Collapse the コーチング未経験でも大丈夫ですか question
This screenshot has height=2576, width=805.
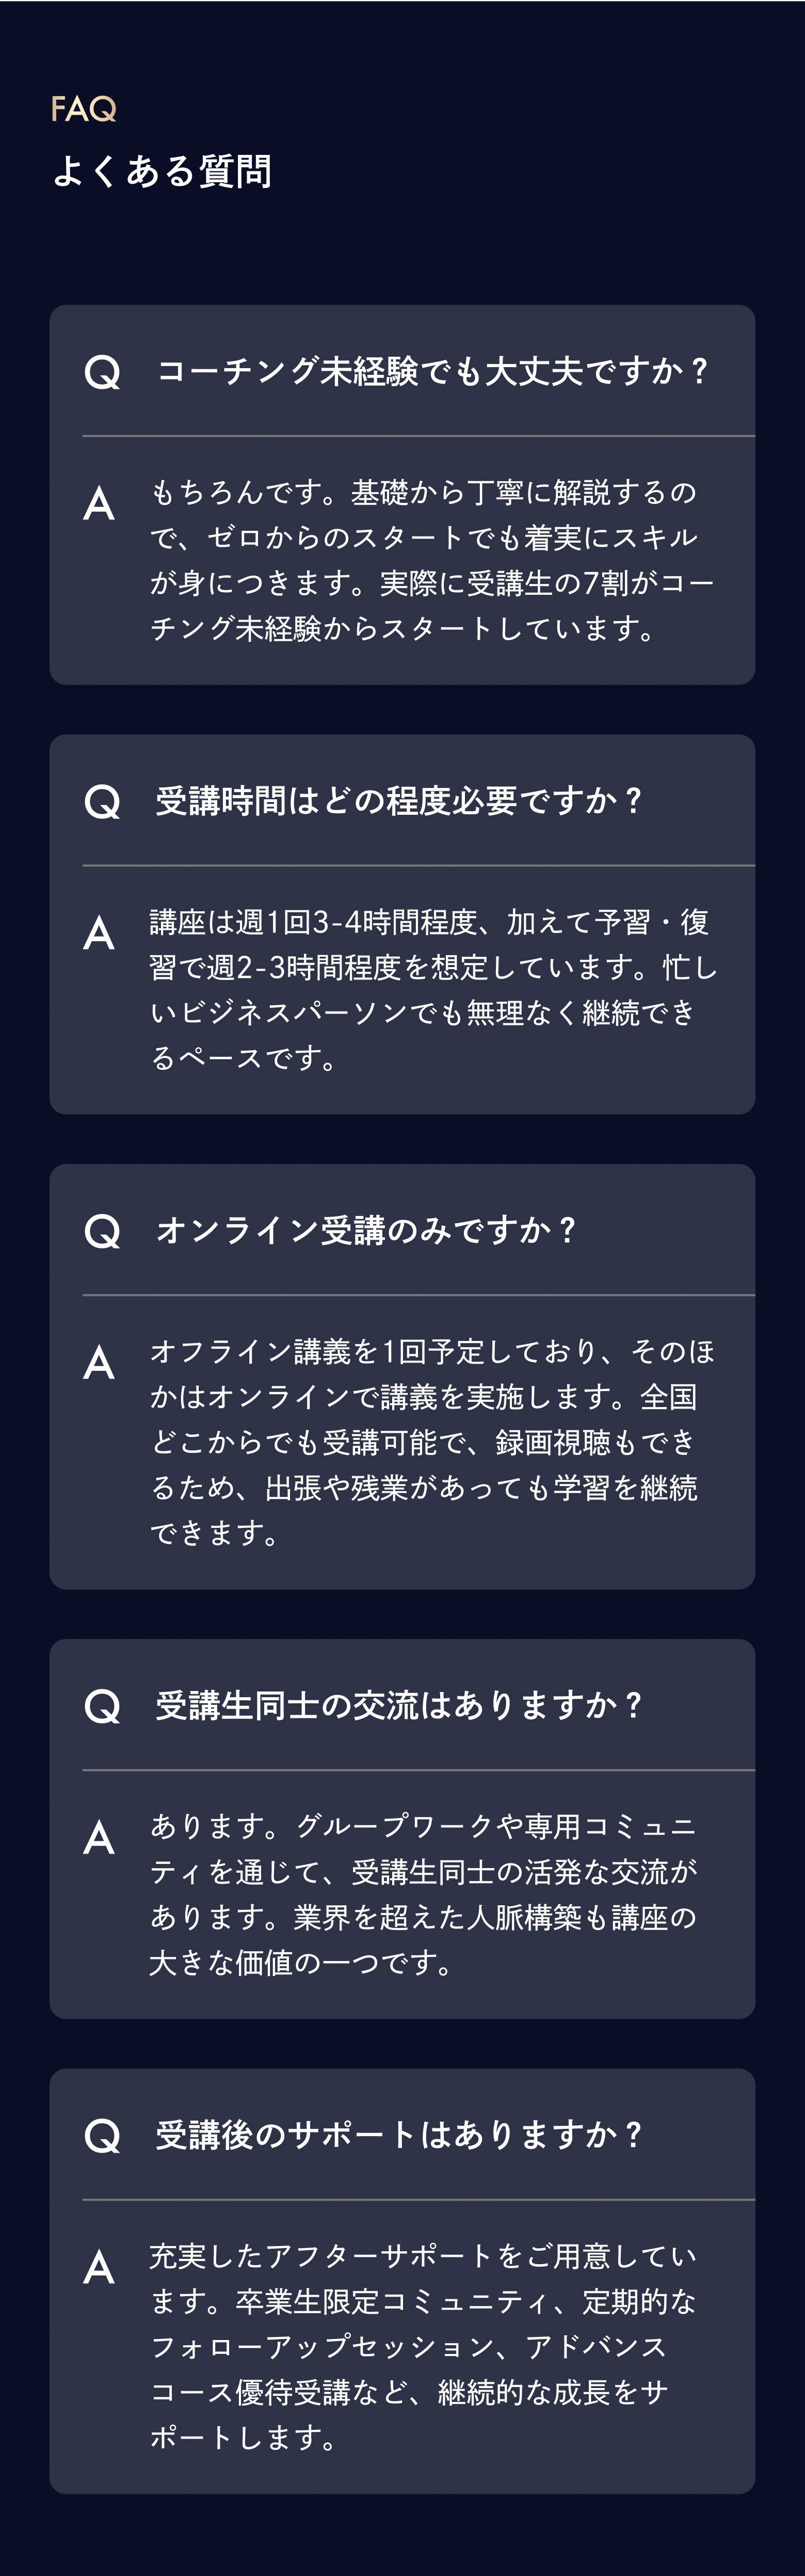(x=432, y=372)
